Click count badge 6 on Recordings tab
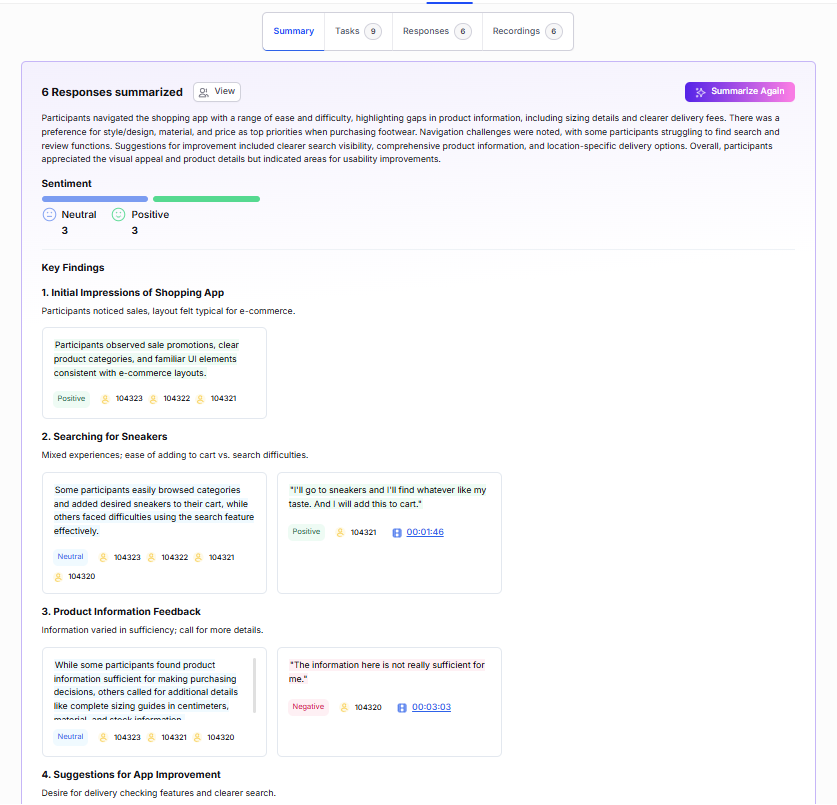The width and height of the screenshot is (837, 805). tap(554, 31)
